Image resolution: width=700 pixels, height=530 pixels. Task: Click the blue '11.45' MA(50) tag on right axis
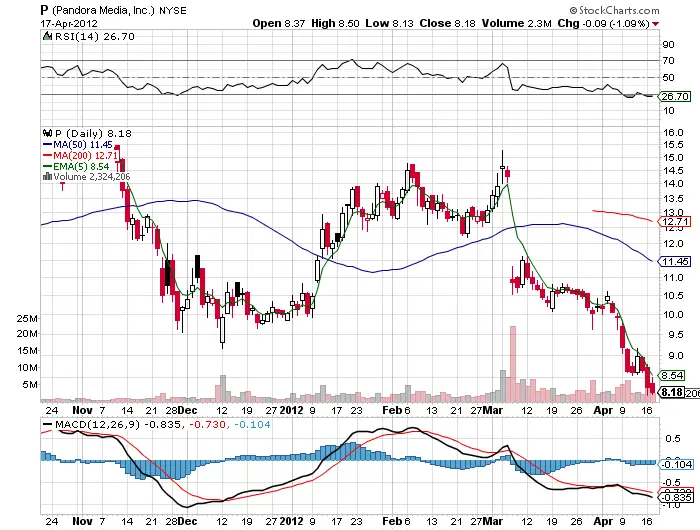point(675,262)
